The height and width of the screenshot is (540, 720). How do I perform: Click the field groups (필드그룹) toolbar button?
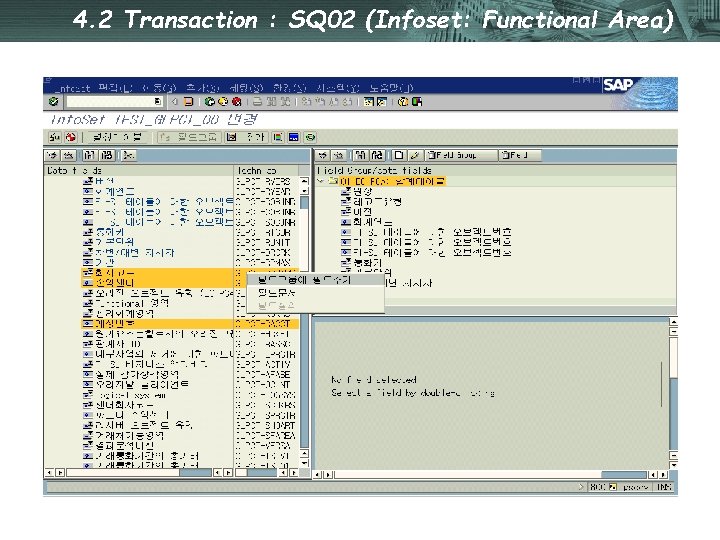189,137
